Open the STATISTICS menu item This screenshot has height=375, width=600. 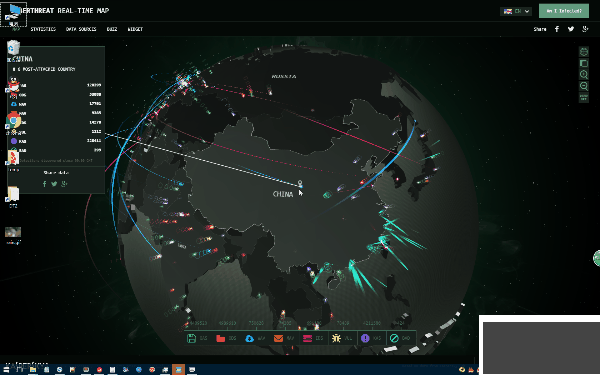(43, 29)
